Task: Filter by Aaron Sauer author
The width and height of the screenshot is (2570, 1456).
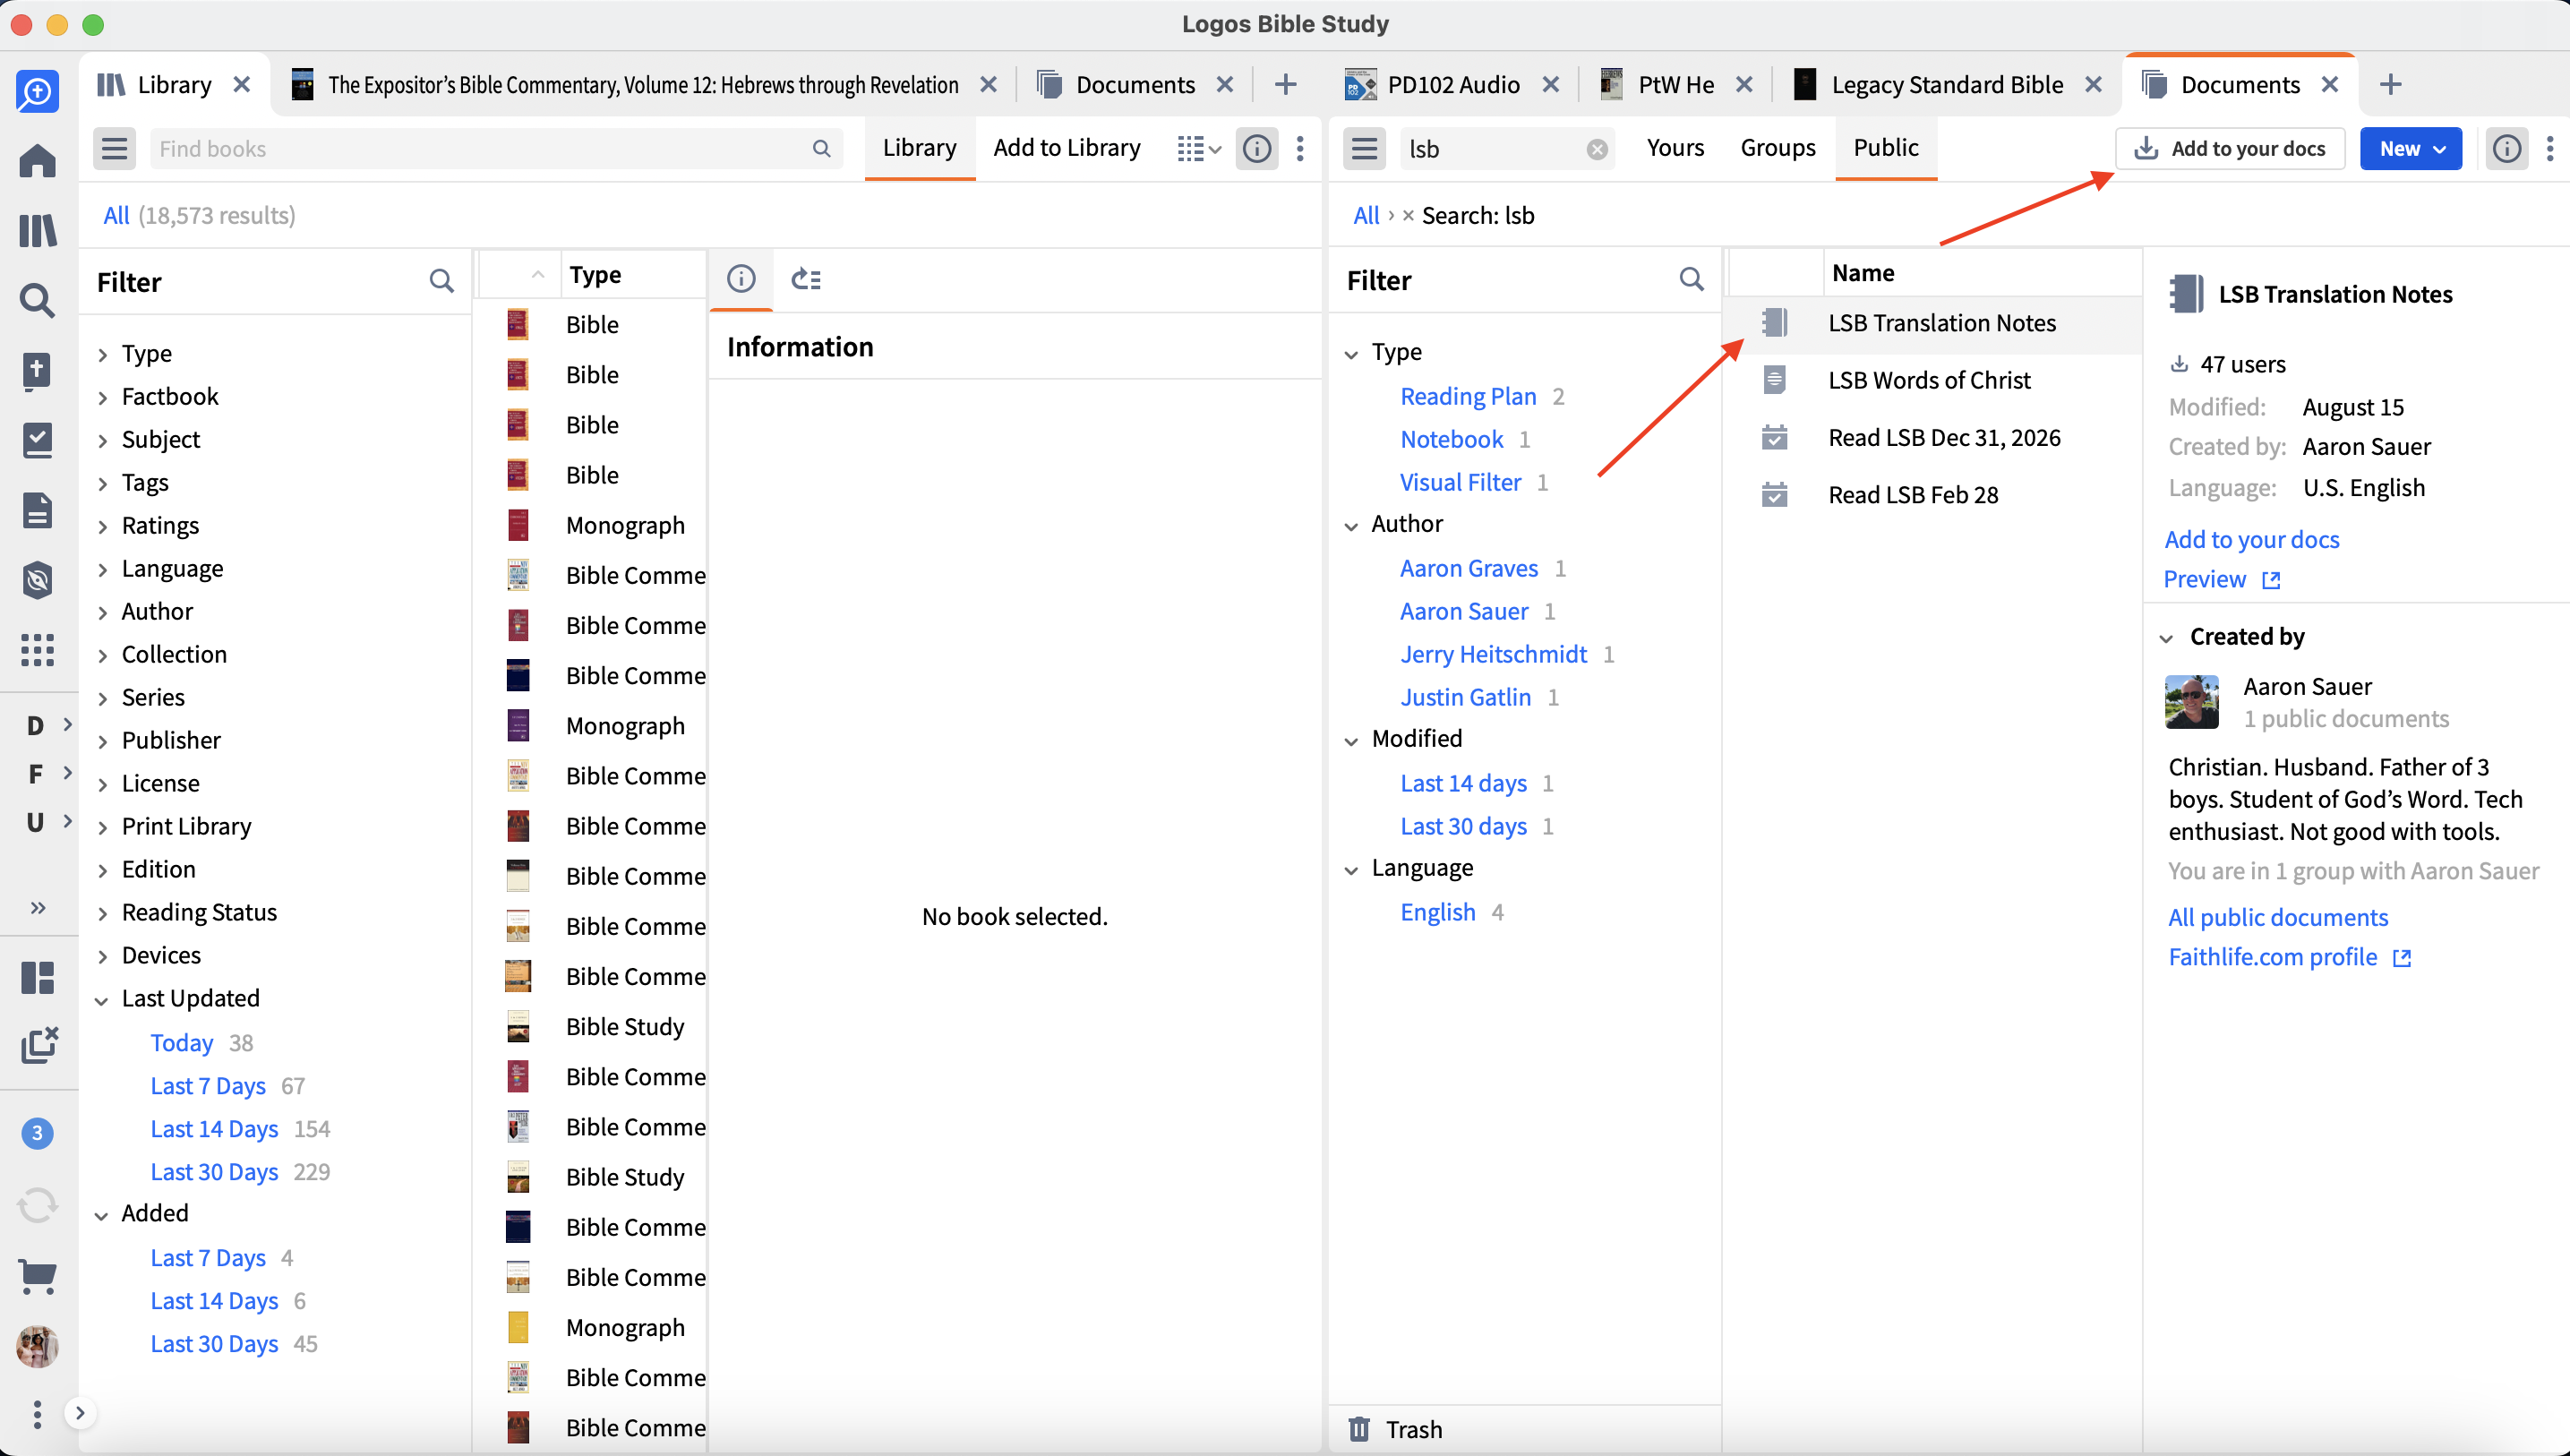Action: coord(1464,611)
